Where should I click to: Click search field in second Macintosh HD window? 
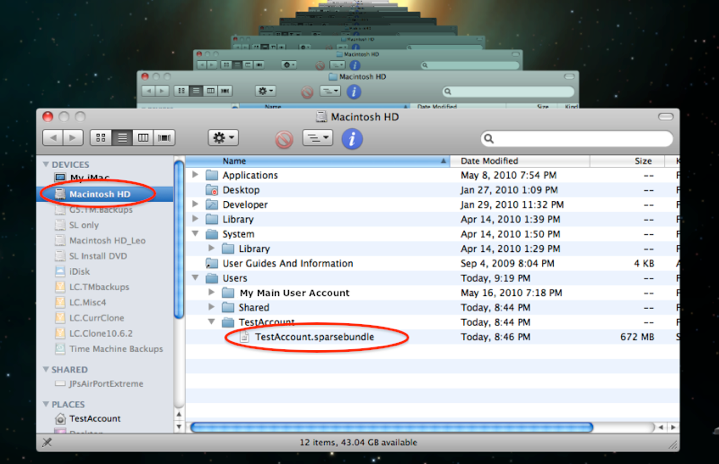point(509,92)
